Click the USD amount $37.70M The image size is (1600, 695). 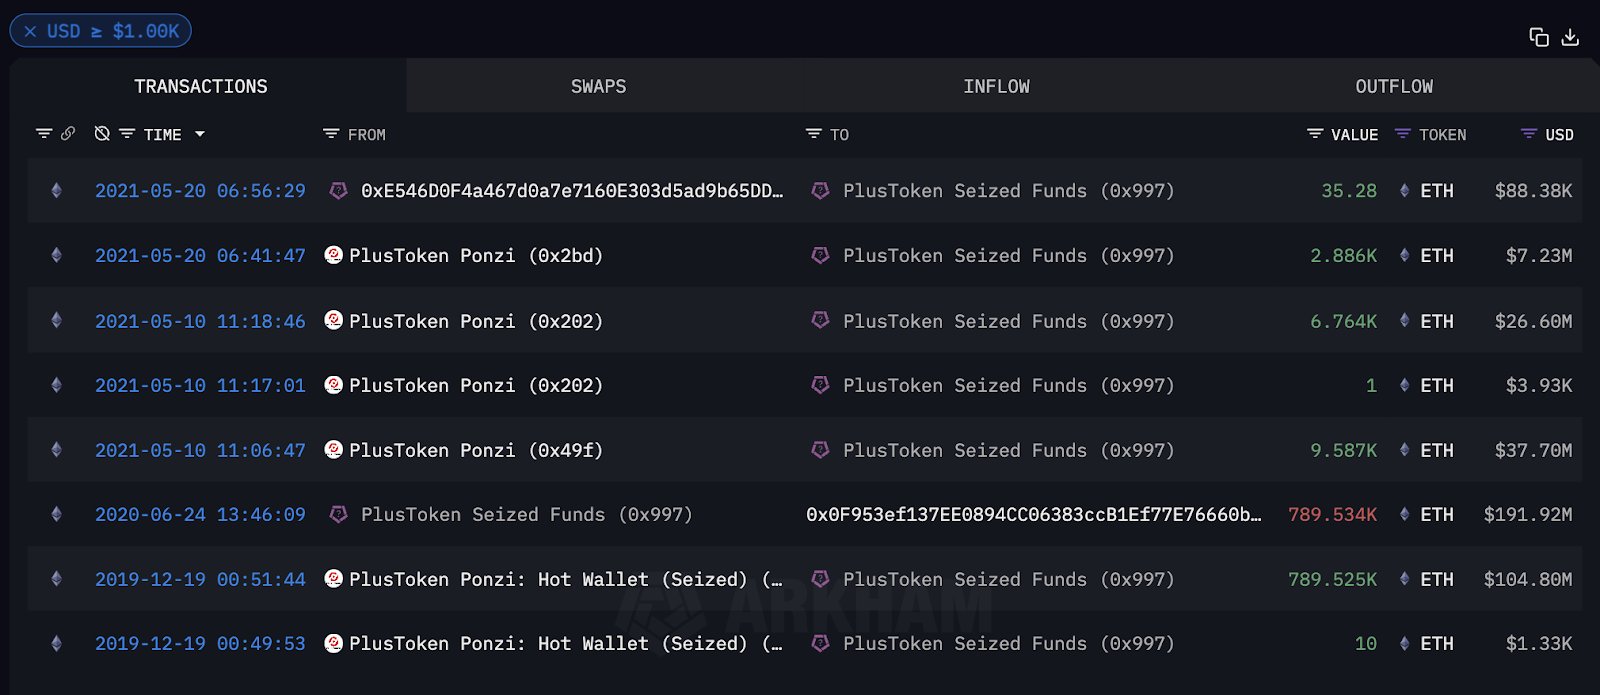click(x=1534, y=450)
